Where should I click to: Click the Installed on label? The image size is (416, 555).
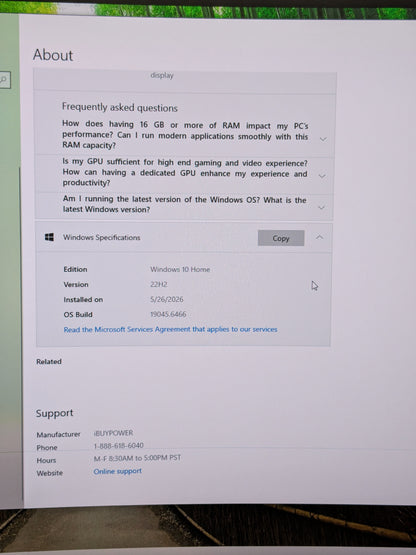(x=83, y=299)
